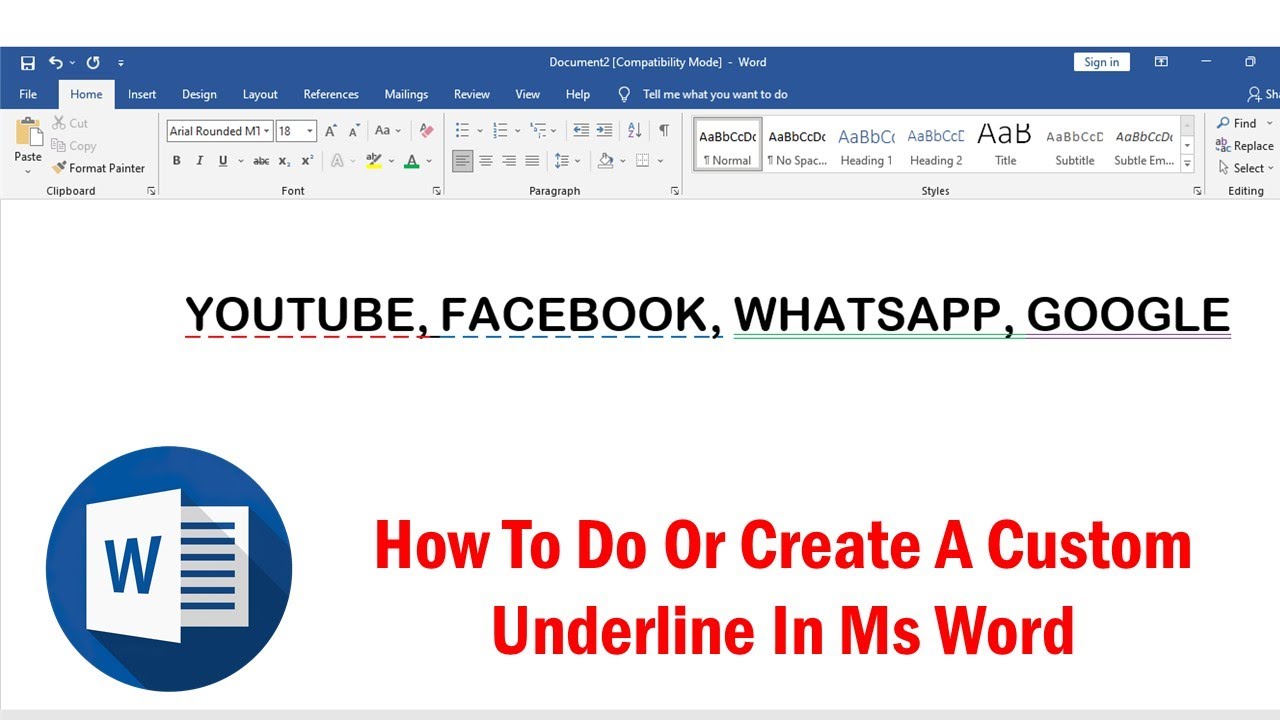The image size is (1280, 720).
Task: Open highlight color dropdown arrow
Action: 391,161
